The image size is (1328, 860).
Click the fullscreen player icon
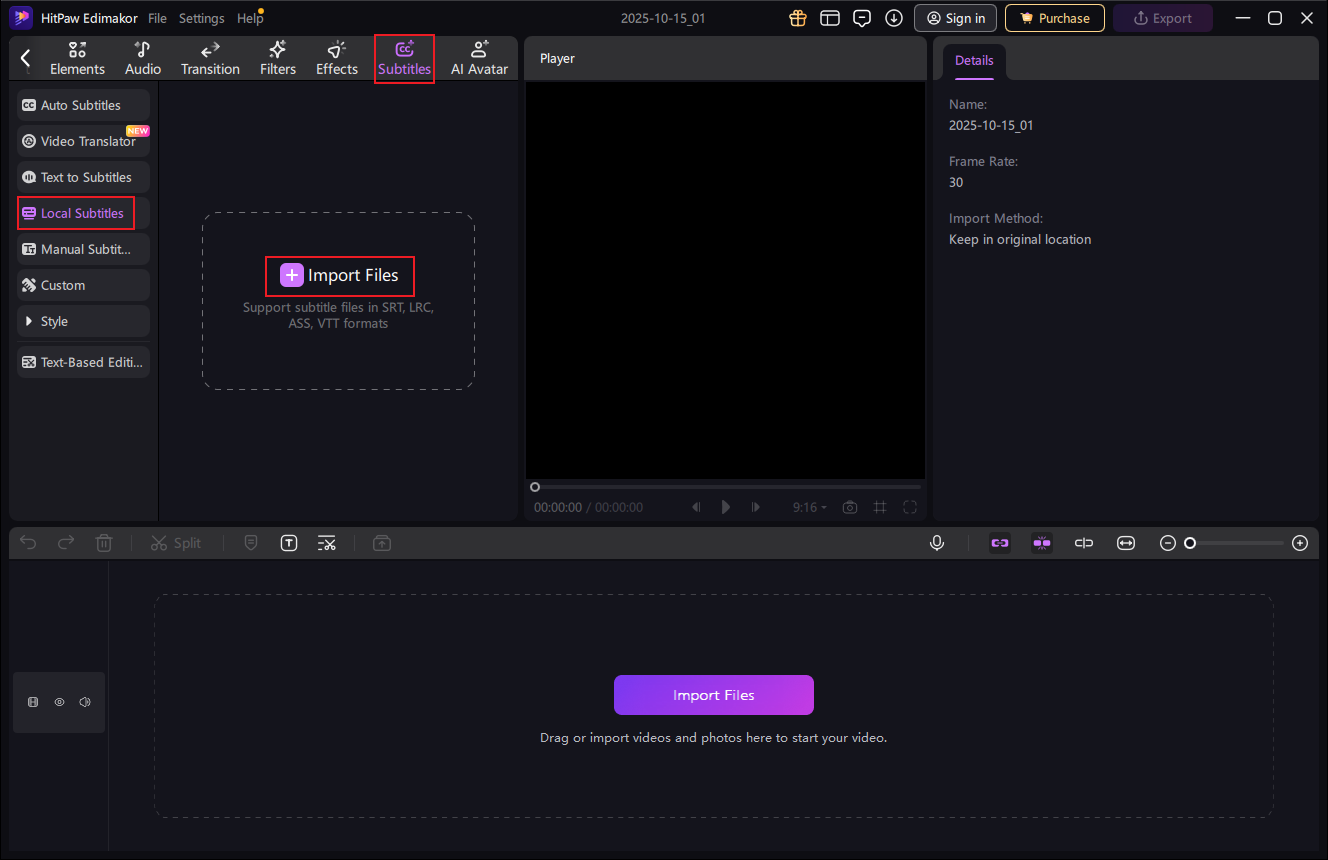pyautogui.click(x=910, y=507)
